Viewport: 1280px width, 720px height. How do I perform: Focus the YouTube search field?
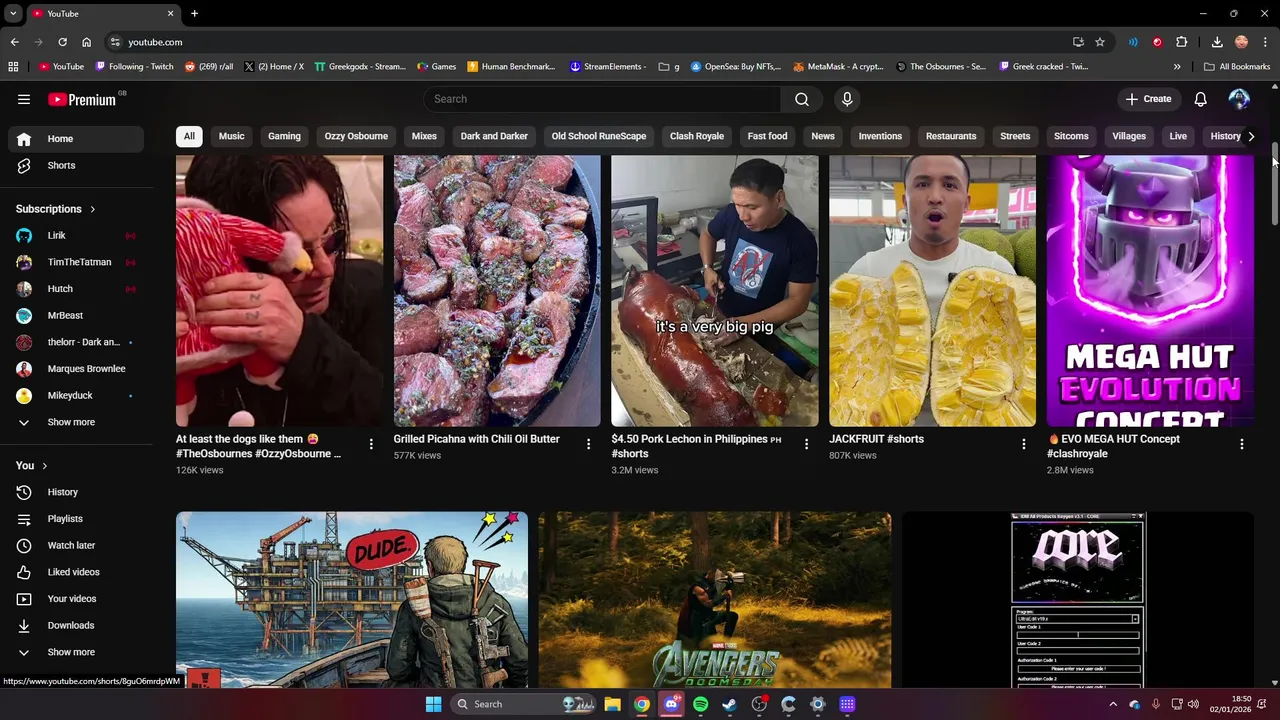tap(603, 99)
